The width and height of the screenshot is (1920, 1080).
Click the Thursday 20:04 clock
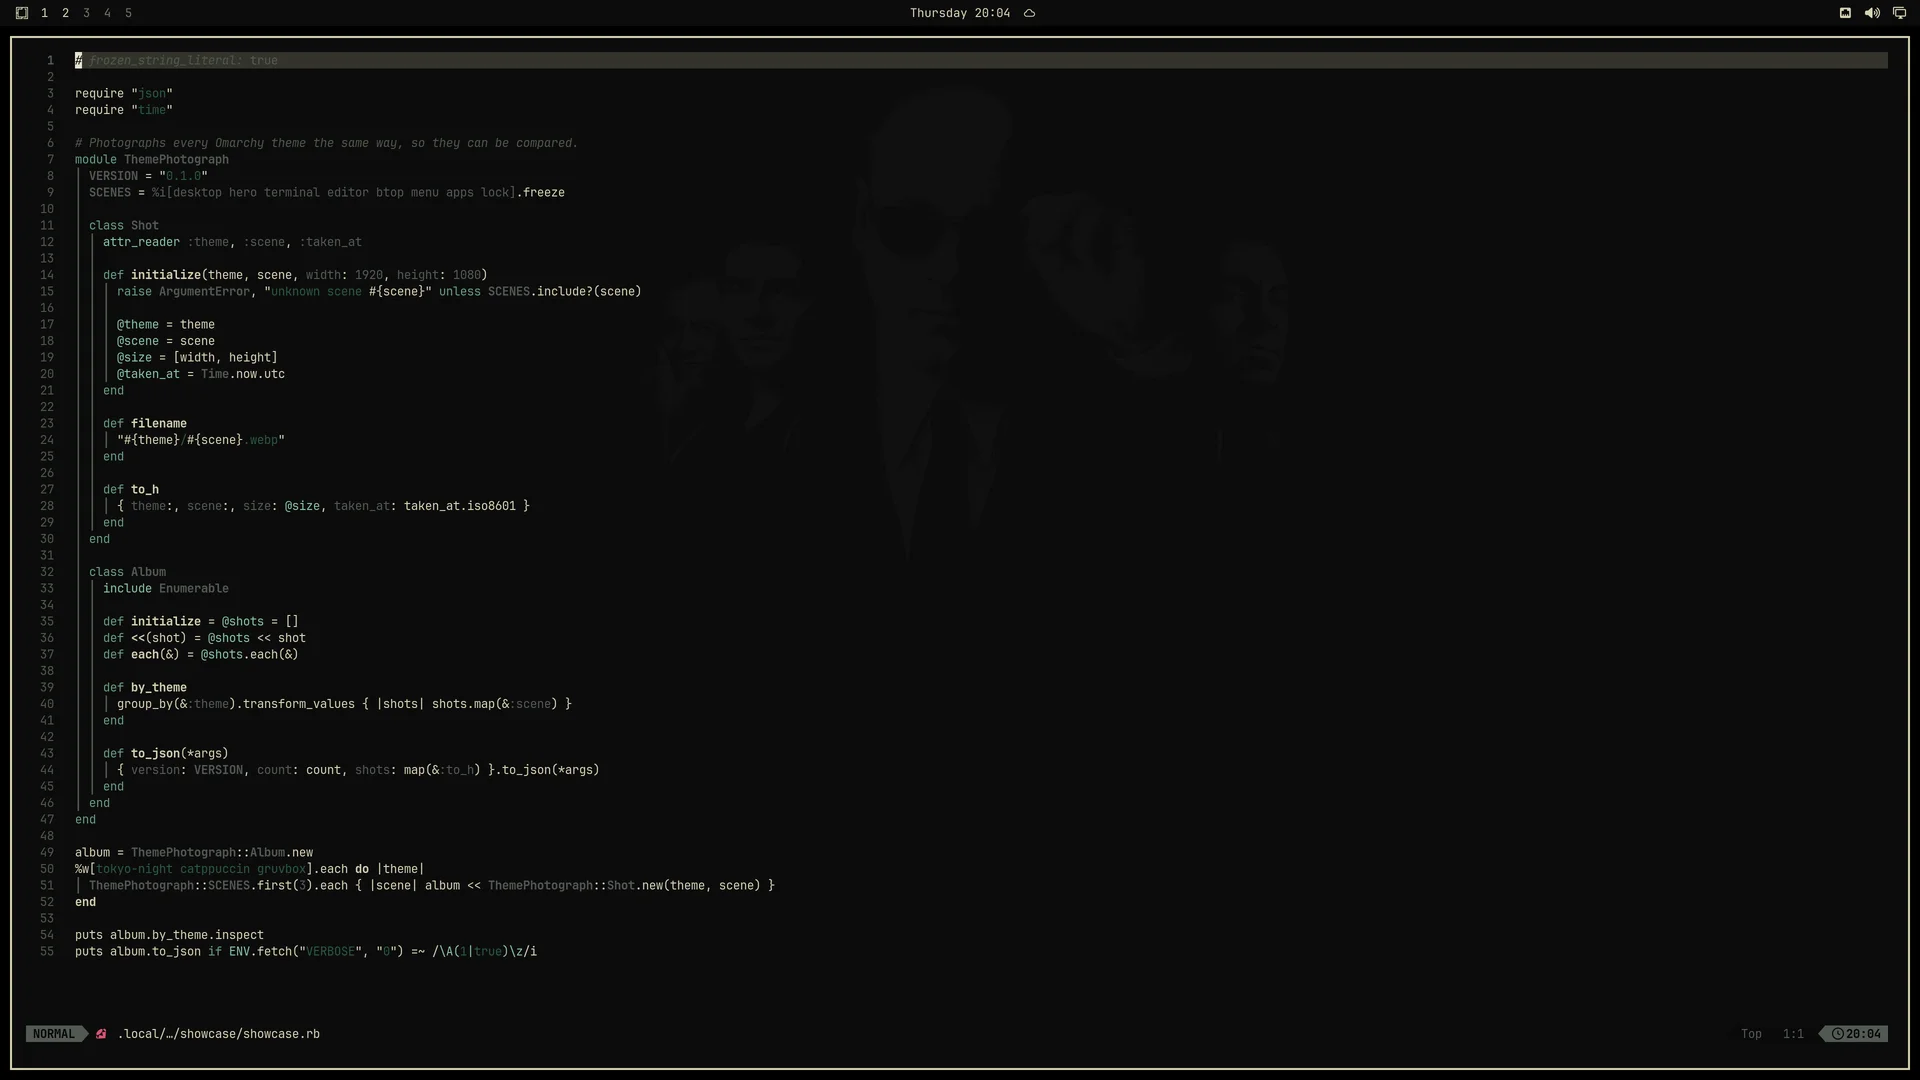click(959, 13)
